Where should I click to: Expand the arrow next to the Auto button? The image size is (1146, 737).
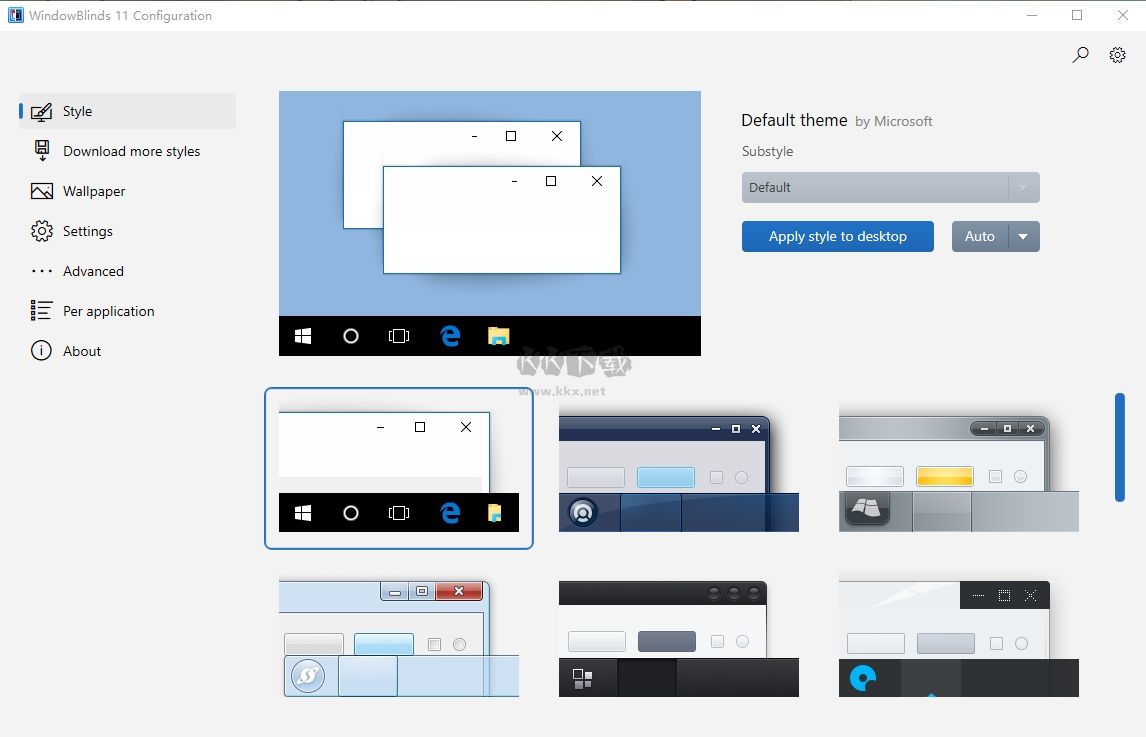(x=1023, y=236)
